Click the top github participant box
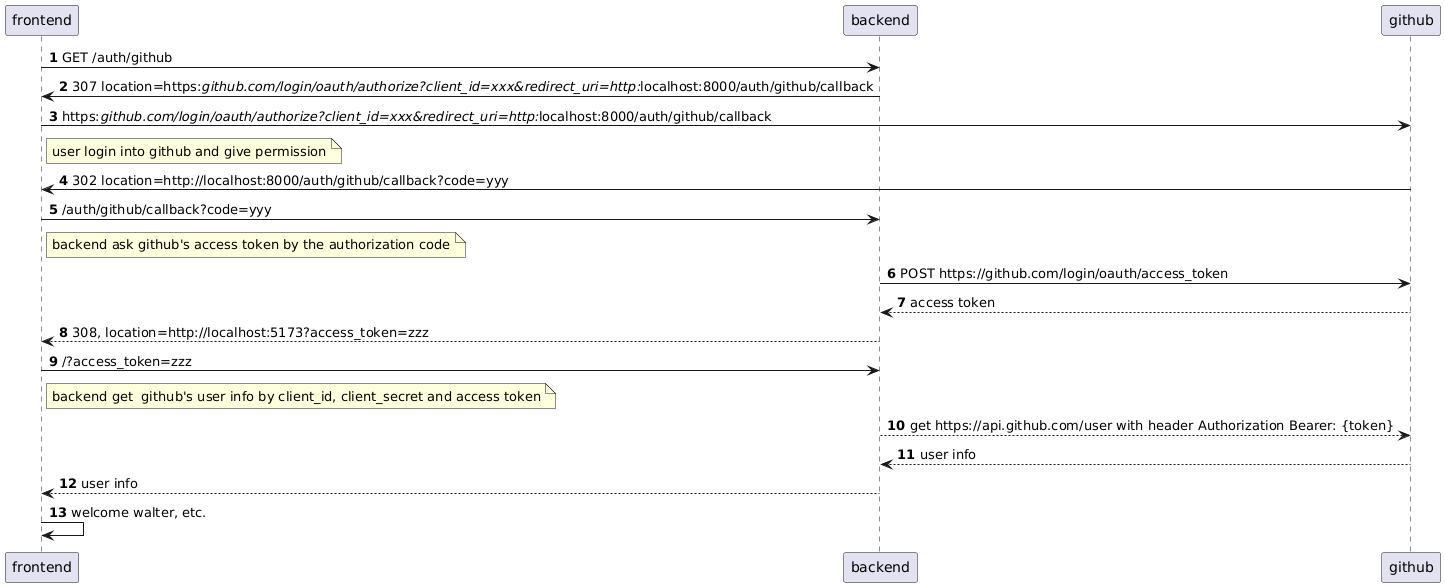 point(1411,19)
